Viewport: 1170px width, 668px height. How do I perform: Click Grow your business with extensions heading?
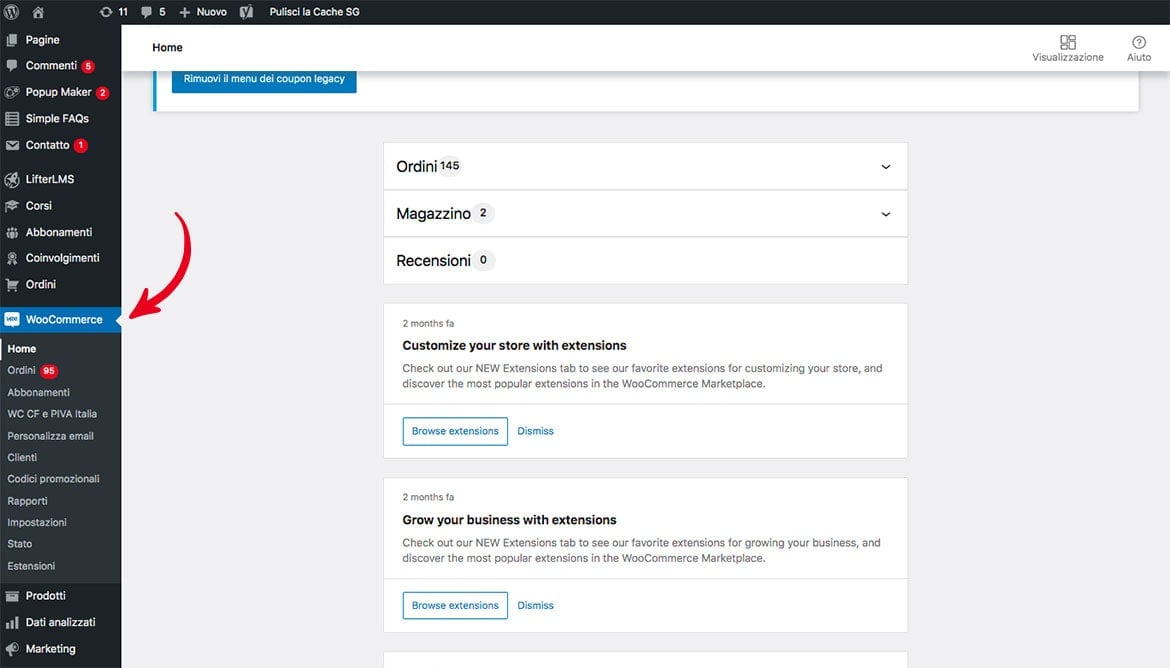[510, 520]
